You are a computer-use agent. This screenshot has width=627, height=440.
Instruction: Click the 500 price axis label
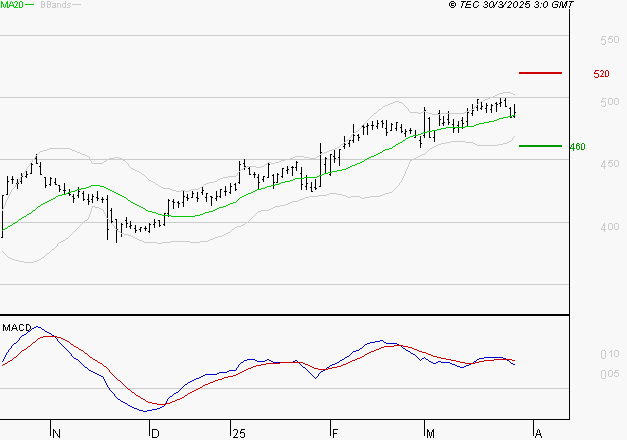point(610,102)
